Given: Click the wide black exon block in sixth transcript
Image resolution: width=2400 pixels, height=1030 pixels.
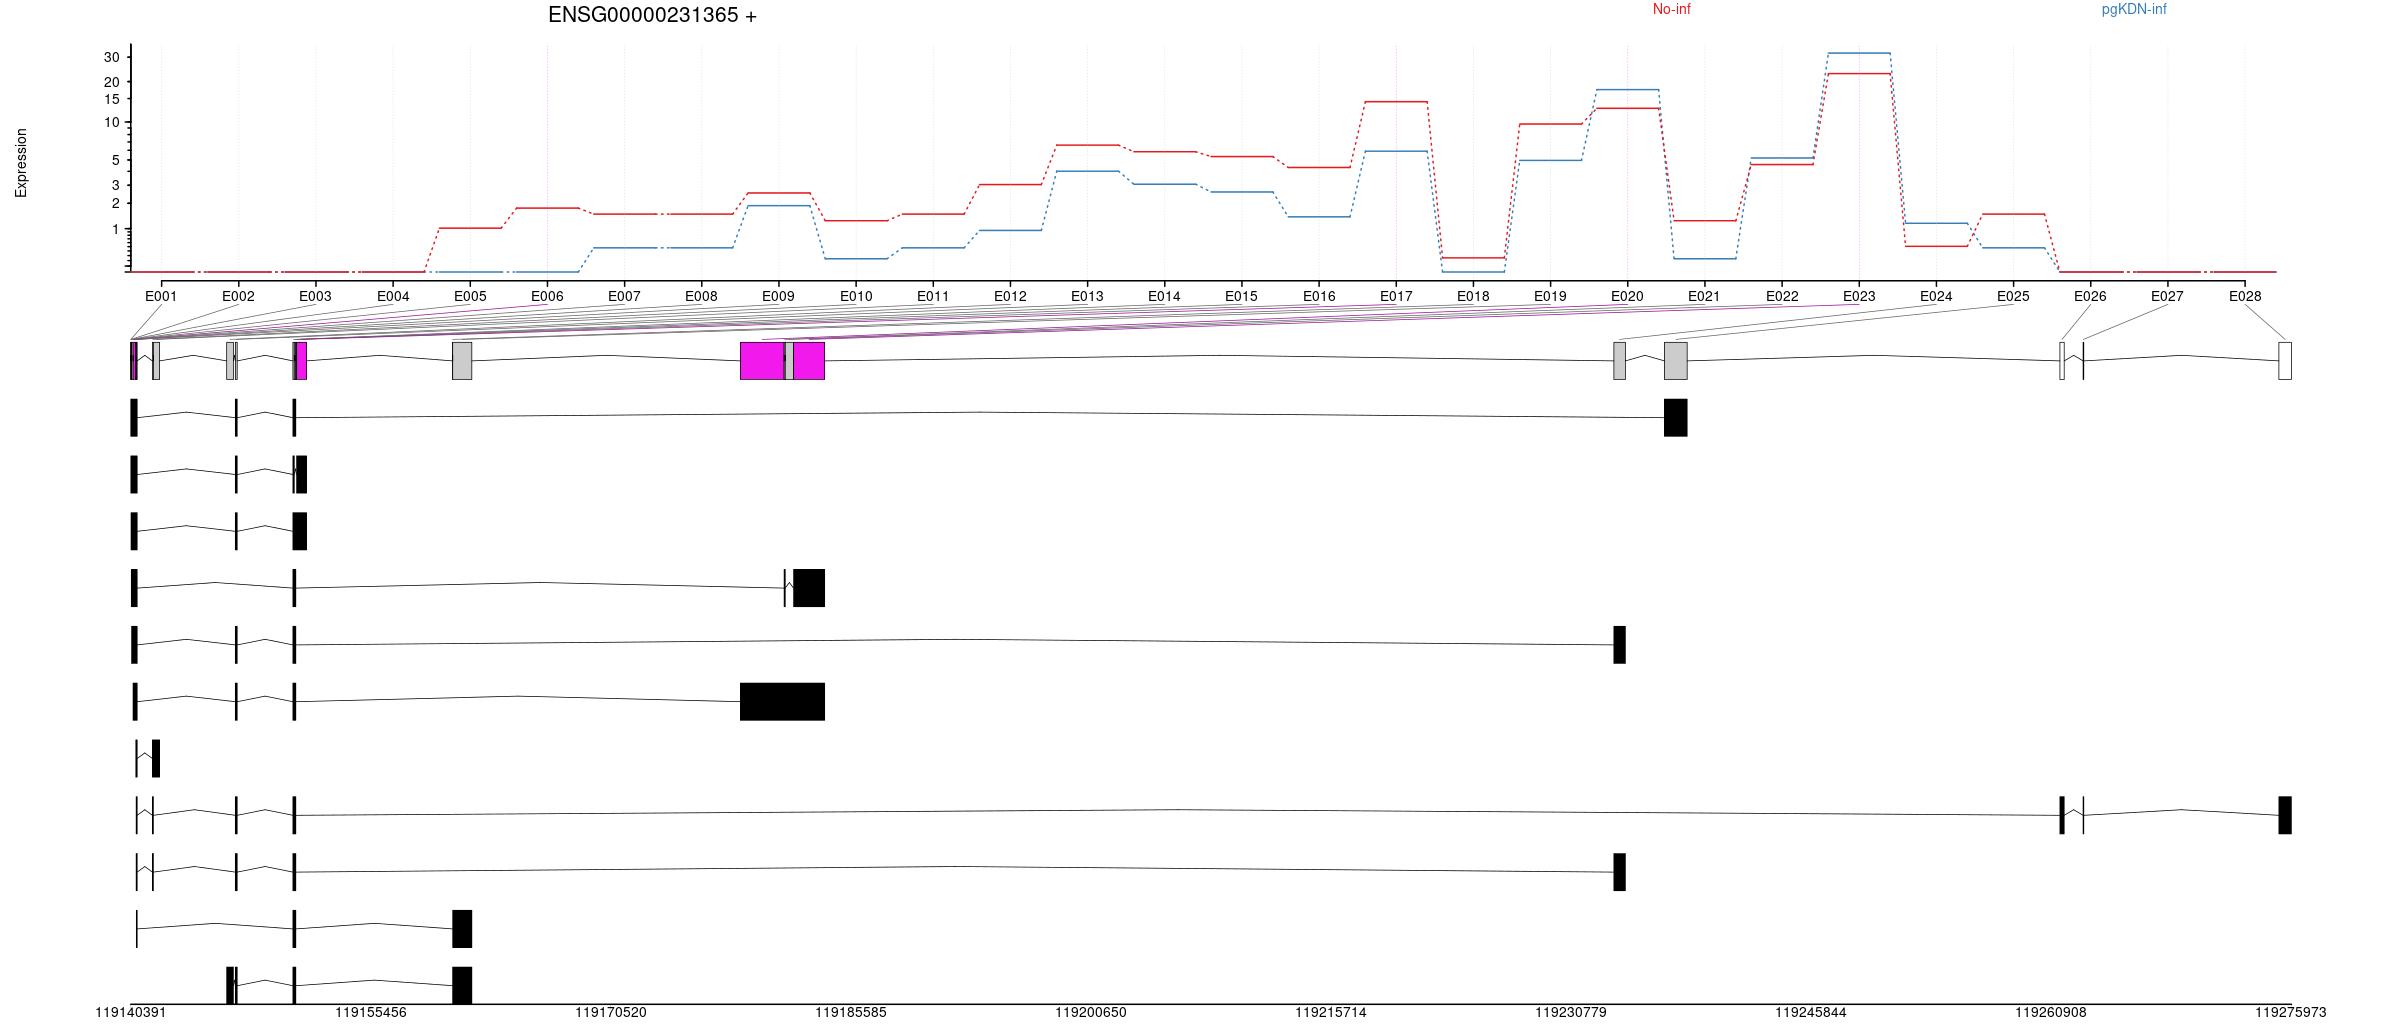Looking at the screenshot, I should tap(782, 702).
